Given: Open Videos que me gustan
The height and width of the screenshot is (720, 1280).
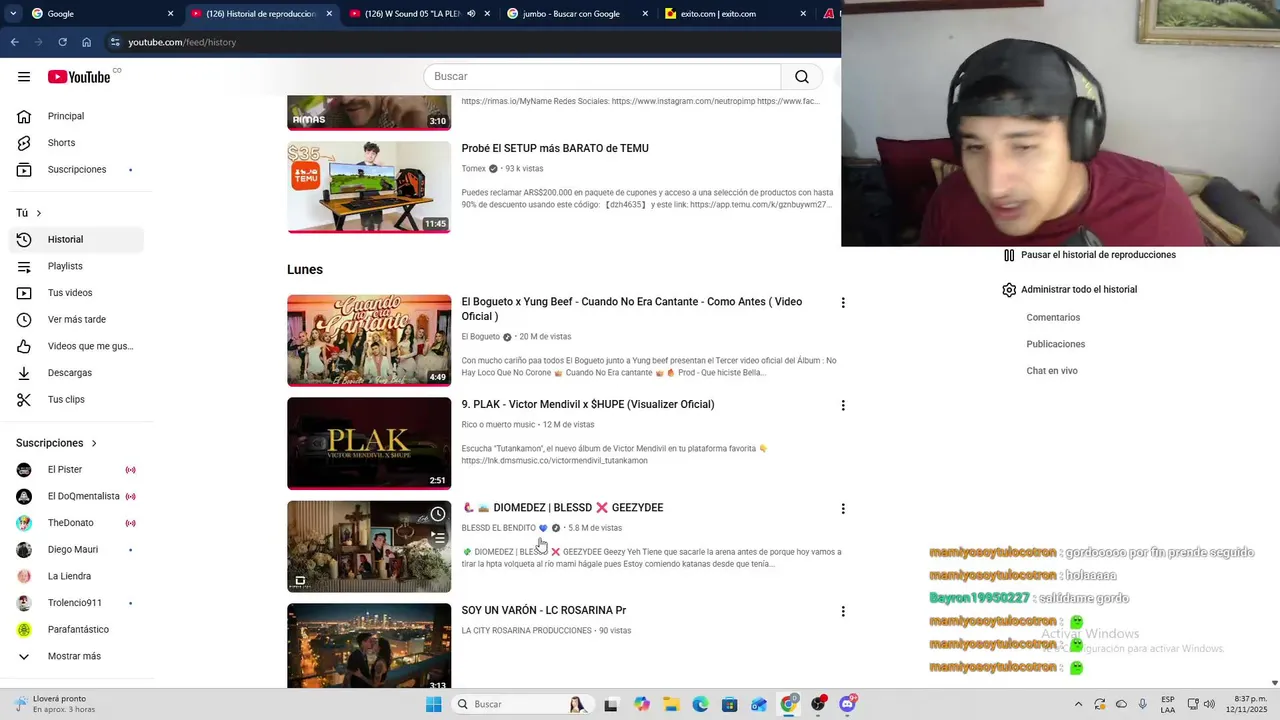Looking at the screenshot, I should pyautogui.click(x=77, y=346).
